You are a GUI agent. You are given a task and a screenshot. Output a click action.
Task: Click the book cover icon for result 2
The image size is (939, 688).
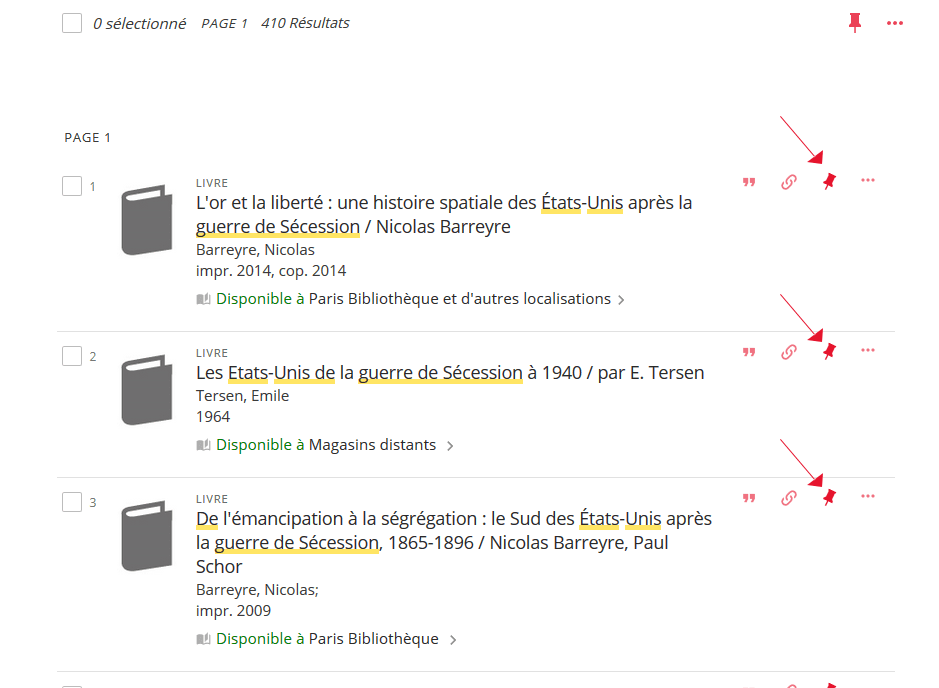click(147, 390)
